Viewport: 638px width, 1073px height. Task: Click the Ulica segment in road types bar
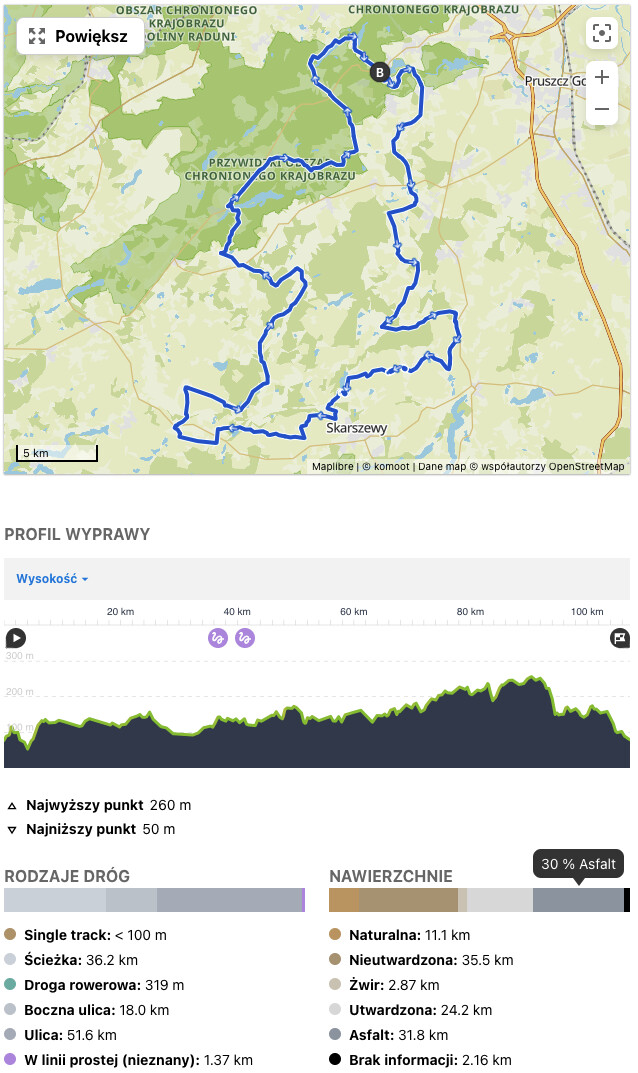click(x=229, y=900)
